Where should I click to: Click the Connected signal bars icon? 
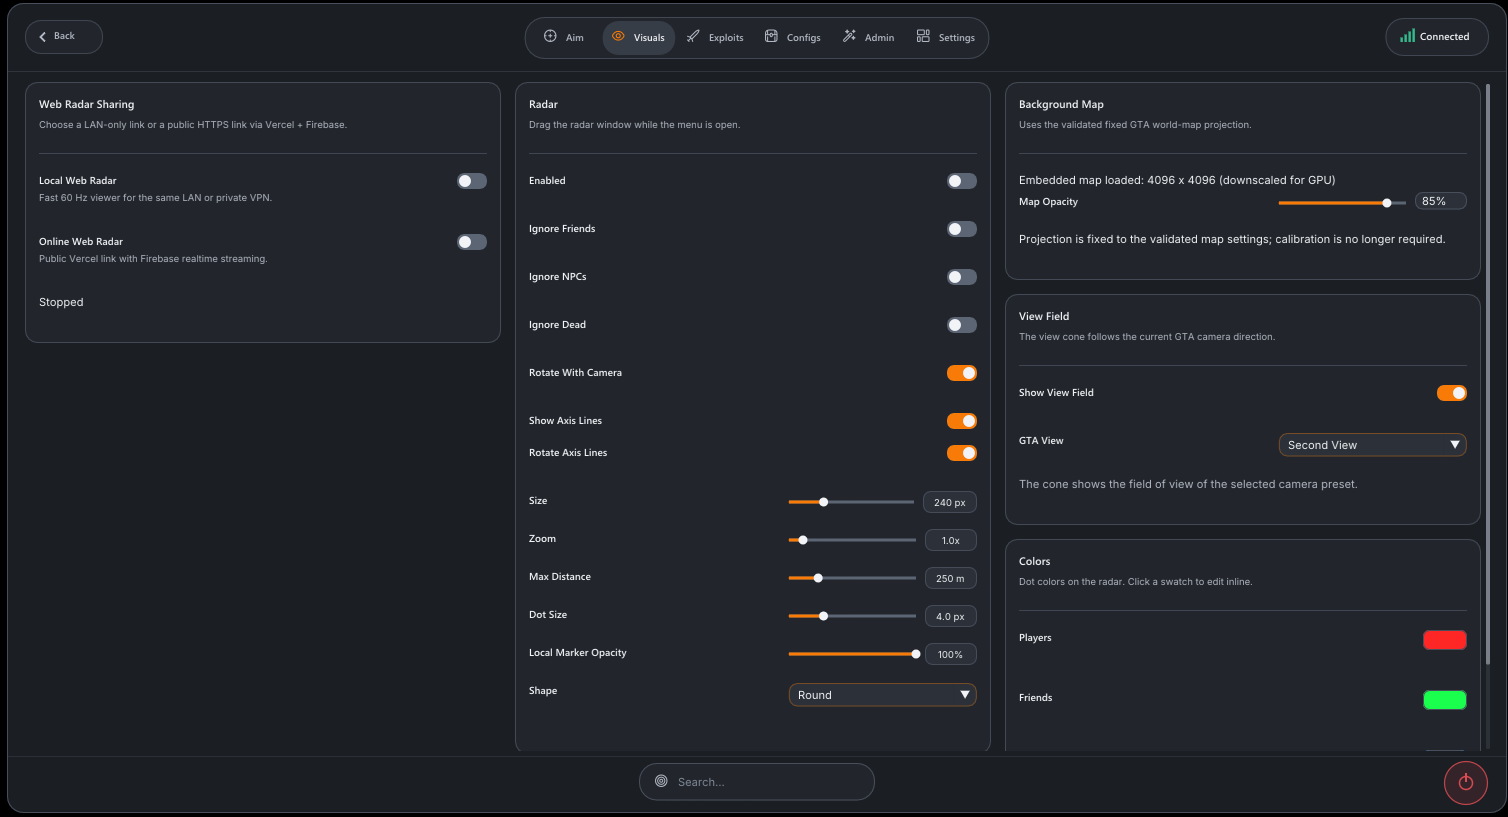(x=1407, y=36)
